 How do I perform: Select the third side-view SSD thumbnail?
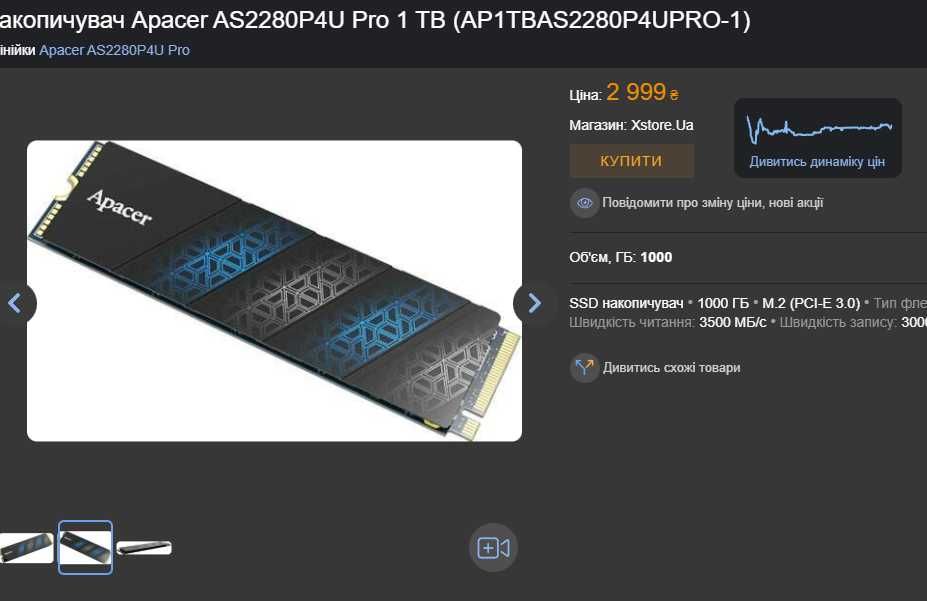(144, 548)
